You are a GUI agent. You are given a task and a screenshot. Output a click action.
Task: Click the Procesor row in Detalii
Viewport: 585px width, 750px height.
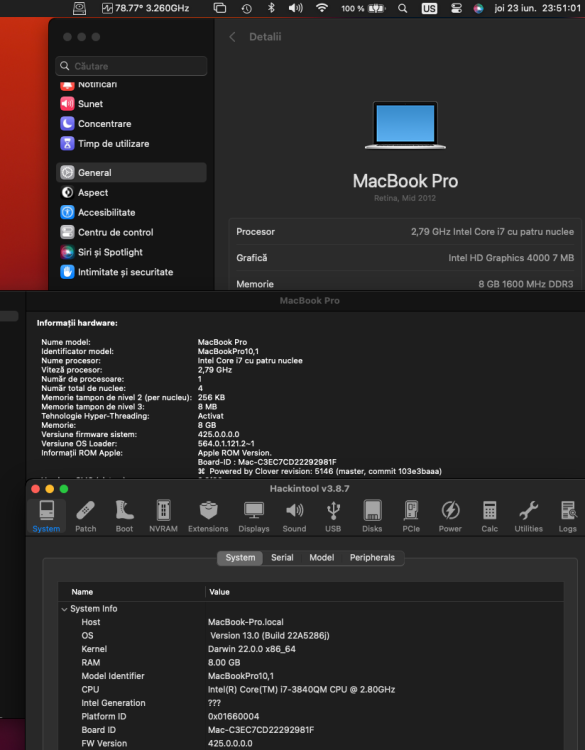(405, 232)
